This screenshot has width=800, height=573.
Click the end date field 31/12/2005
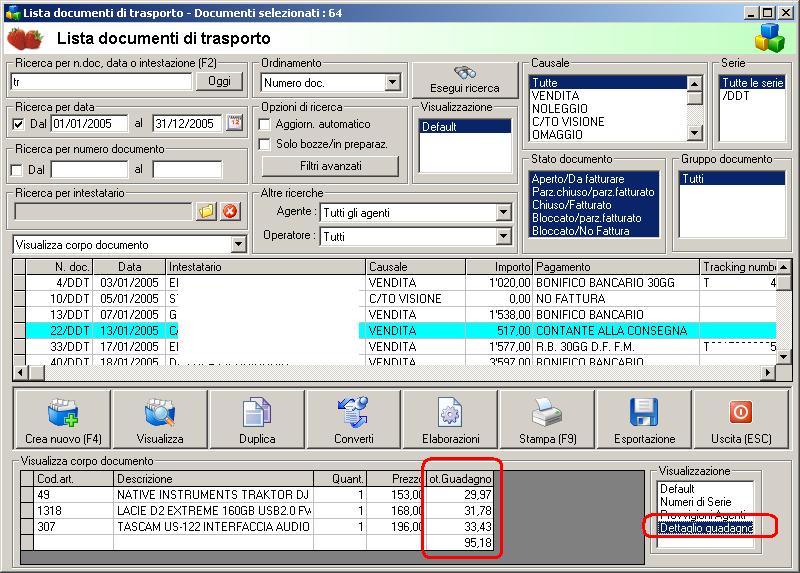pos(187,123)
